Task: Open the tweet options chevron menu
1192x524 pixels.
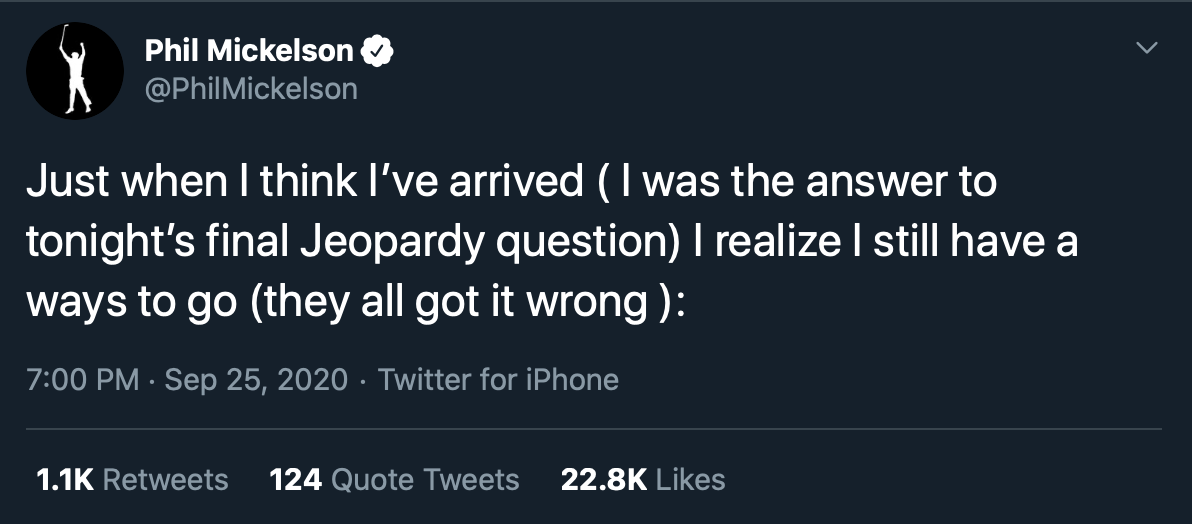Action: pos(1146,48)
